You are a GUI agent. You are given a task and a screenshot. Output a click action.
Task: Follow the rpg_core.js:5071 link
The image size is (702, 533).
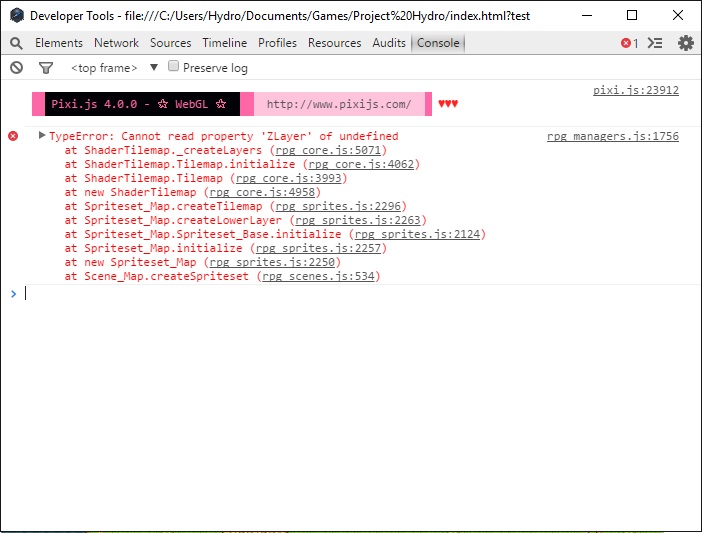coord(328,150)
